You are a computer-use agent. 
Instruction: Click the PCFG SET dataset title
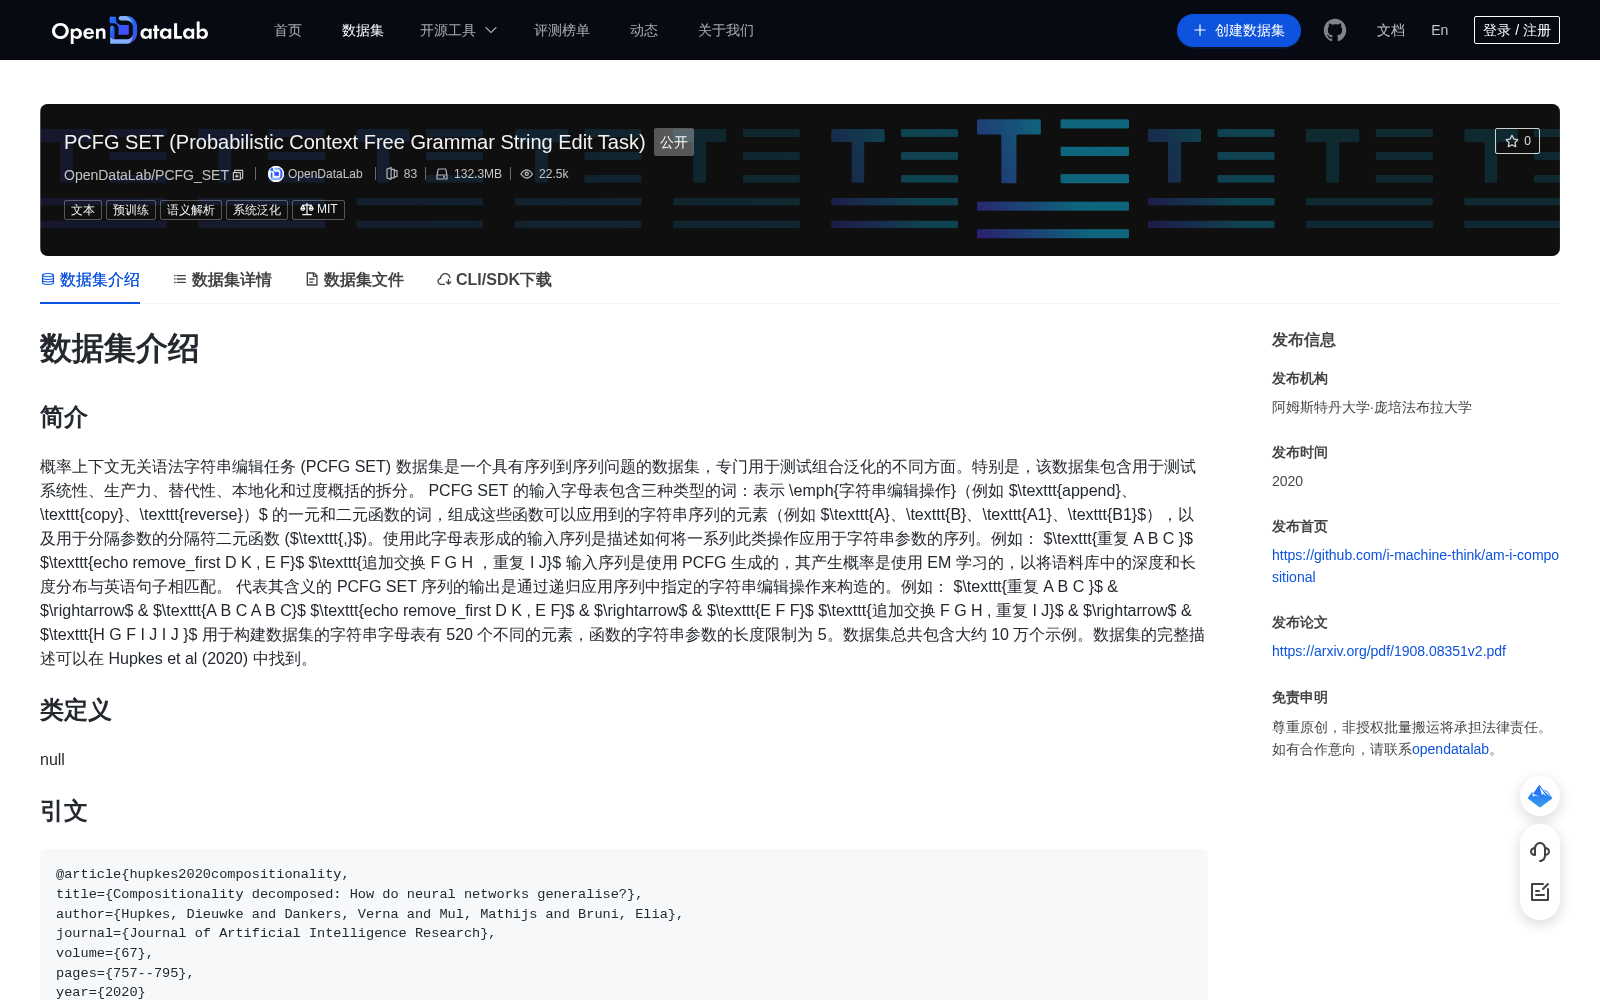click(355, 142)
